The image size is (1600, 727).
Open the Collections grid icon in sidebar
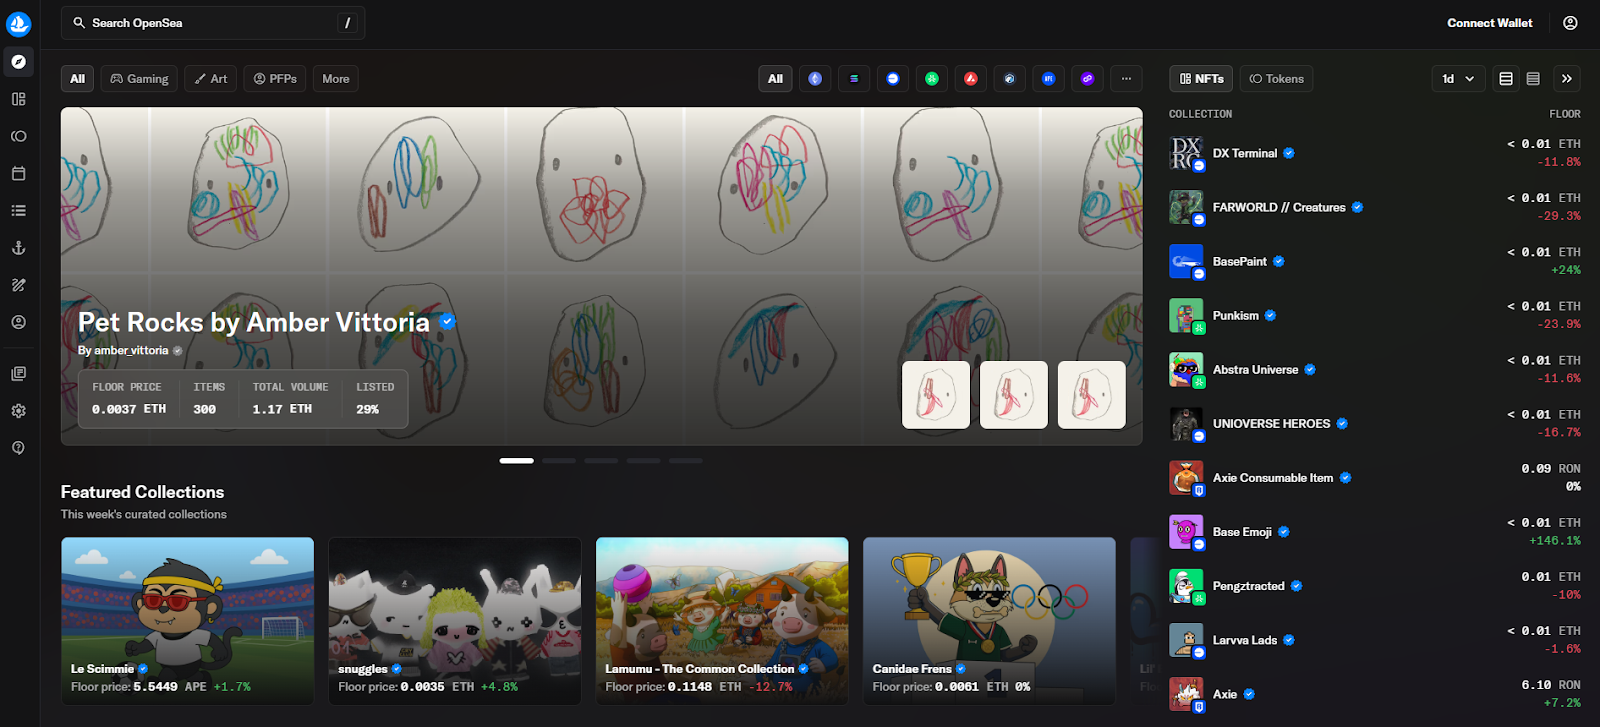click(x=18, y=99)
